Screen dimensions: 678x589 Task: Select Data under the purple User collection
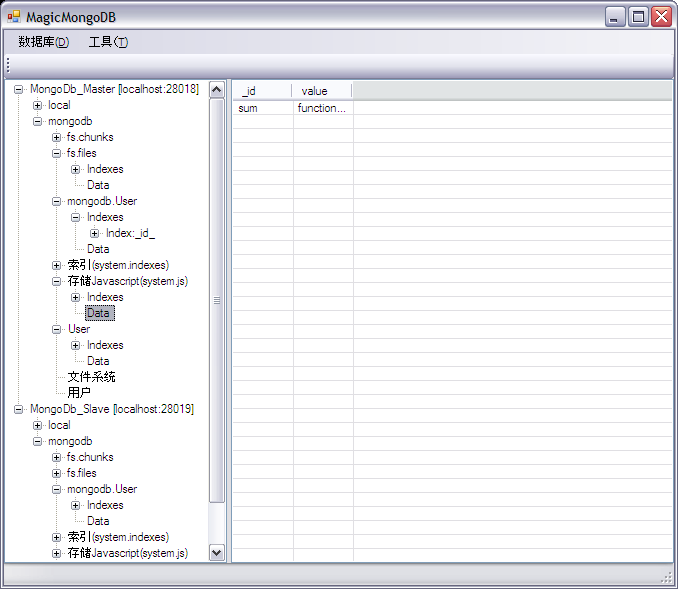tap(98, 361)
